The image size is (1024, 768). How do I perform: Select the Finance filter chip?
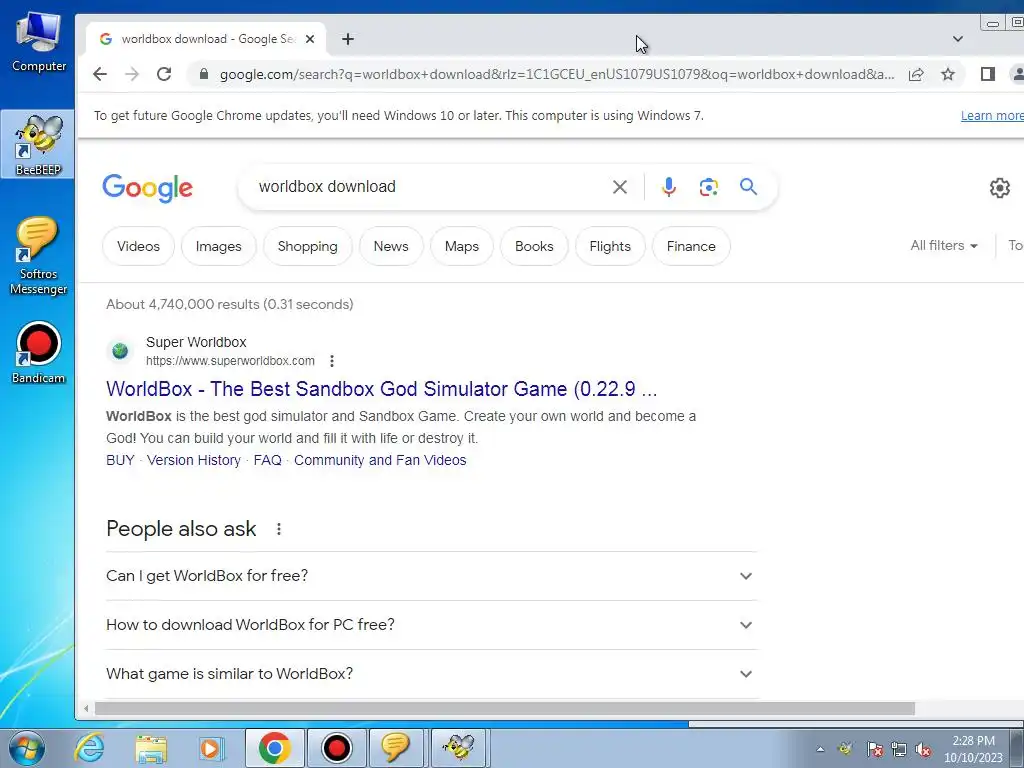(x=691, y=246)
